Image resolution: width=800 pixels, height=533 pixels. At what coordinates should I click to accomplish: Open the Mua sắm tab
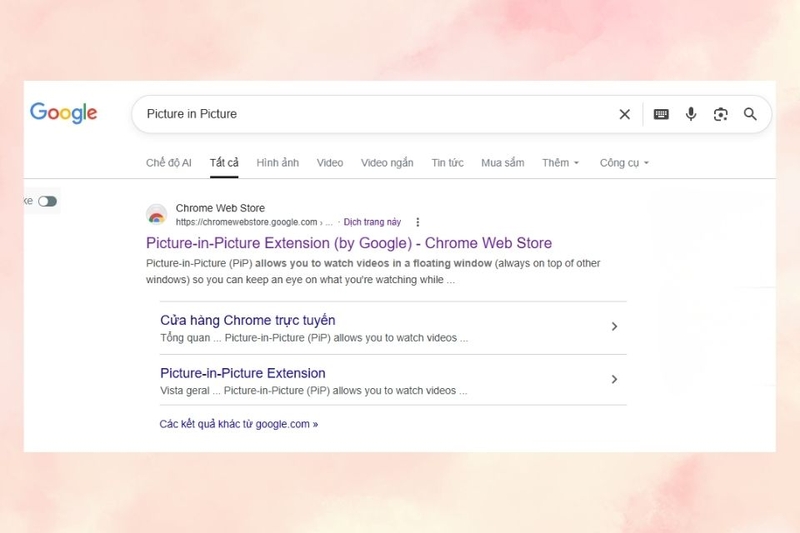coord(503,163)
